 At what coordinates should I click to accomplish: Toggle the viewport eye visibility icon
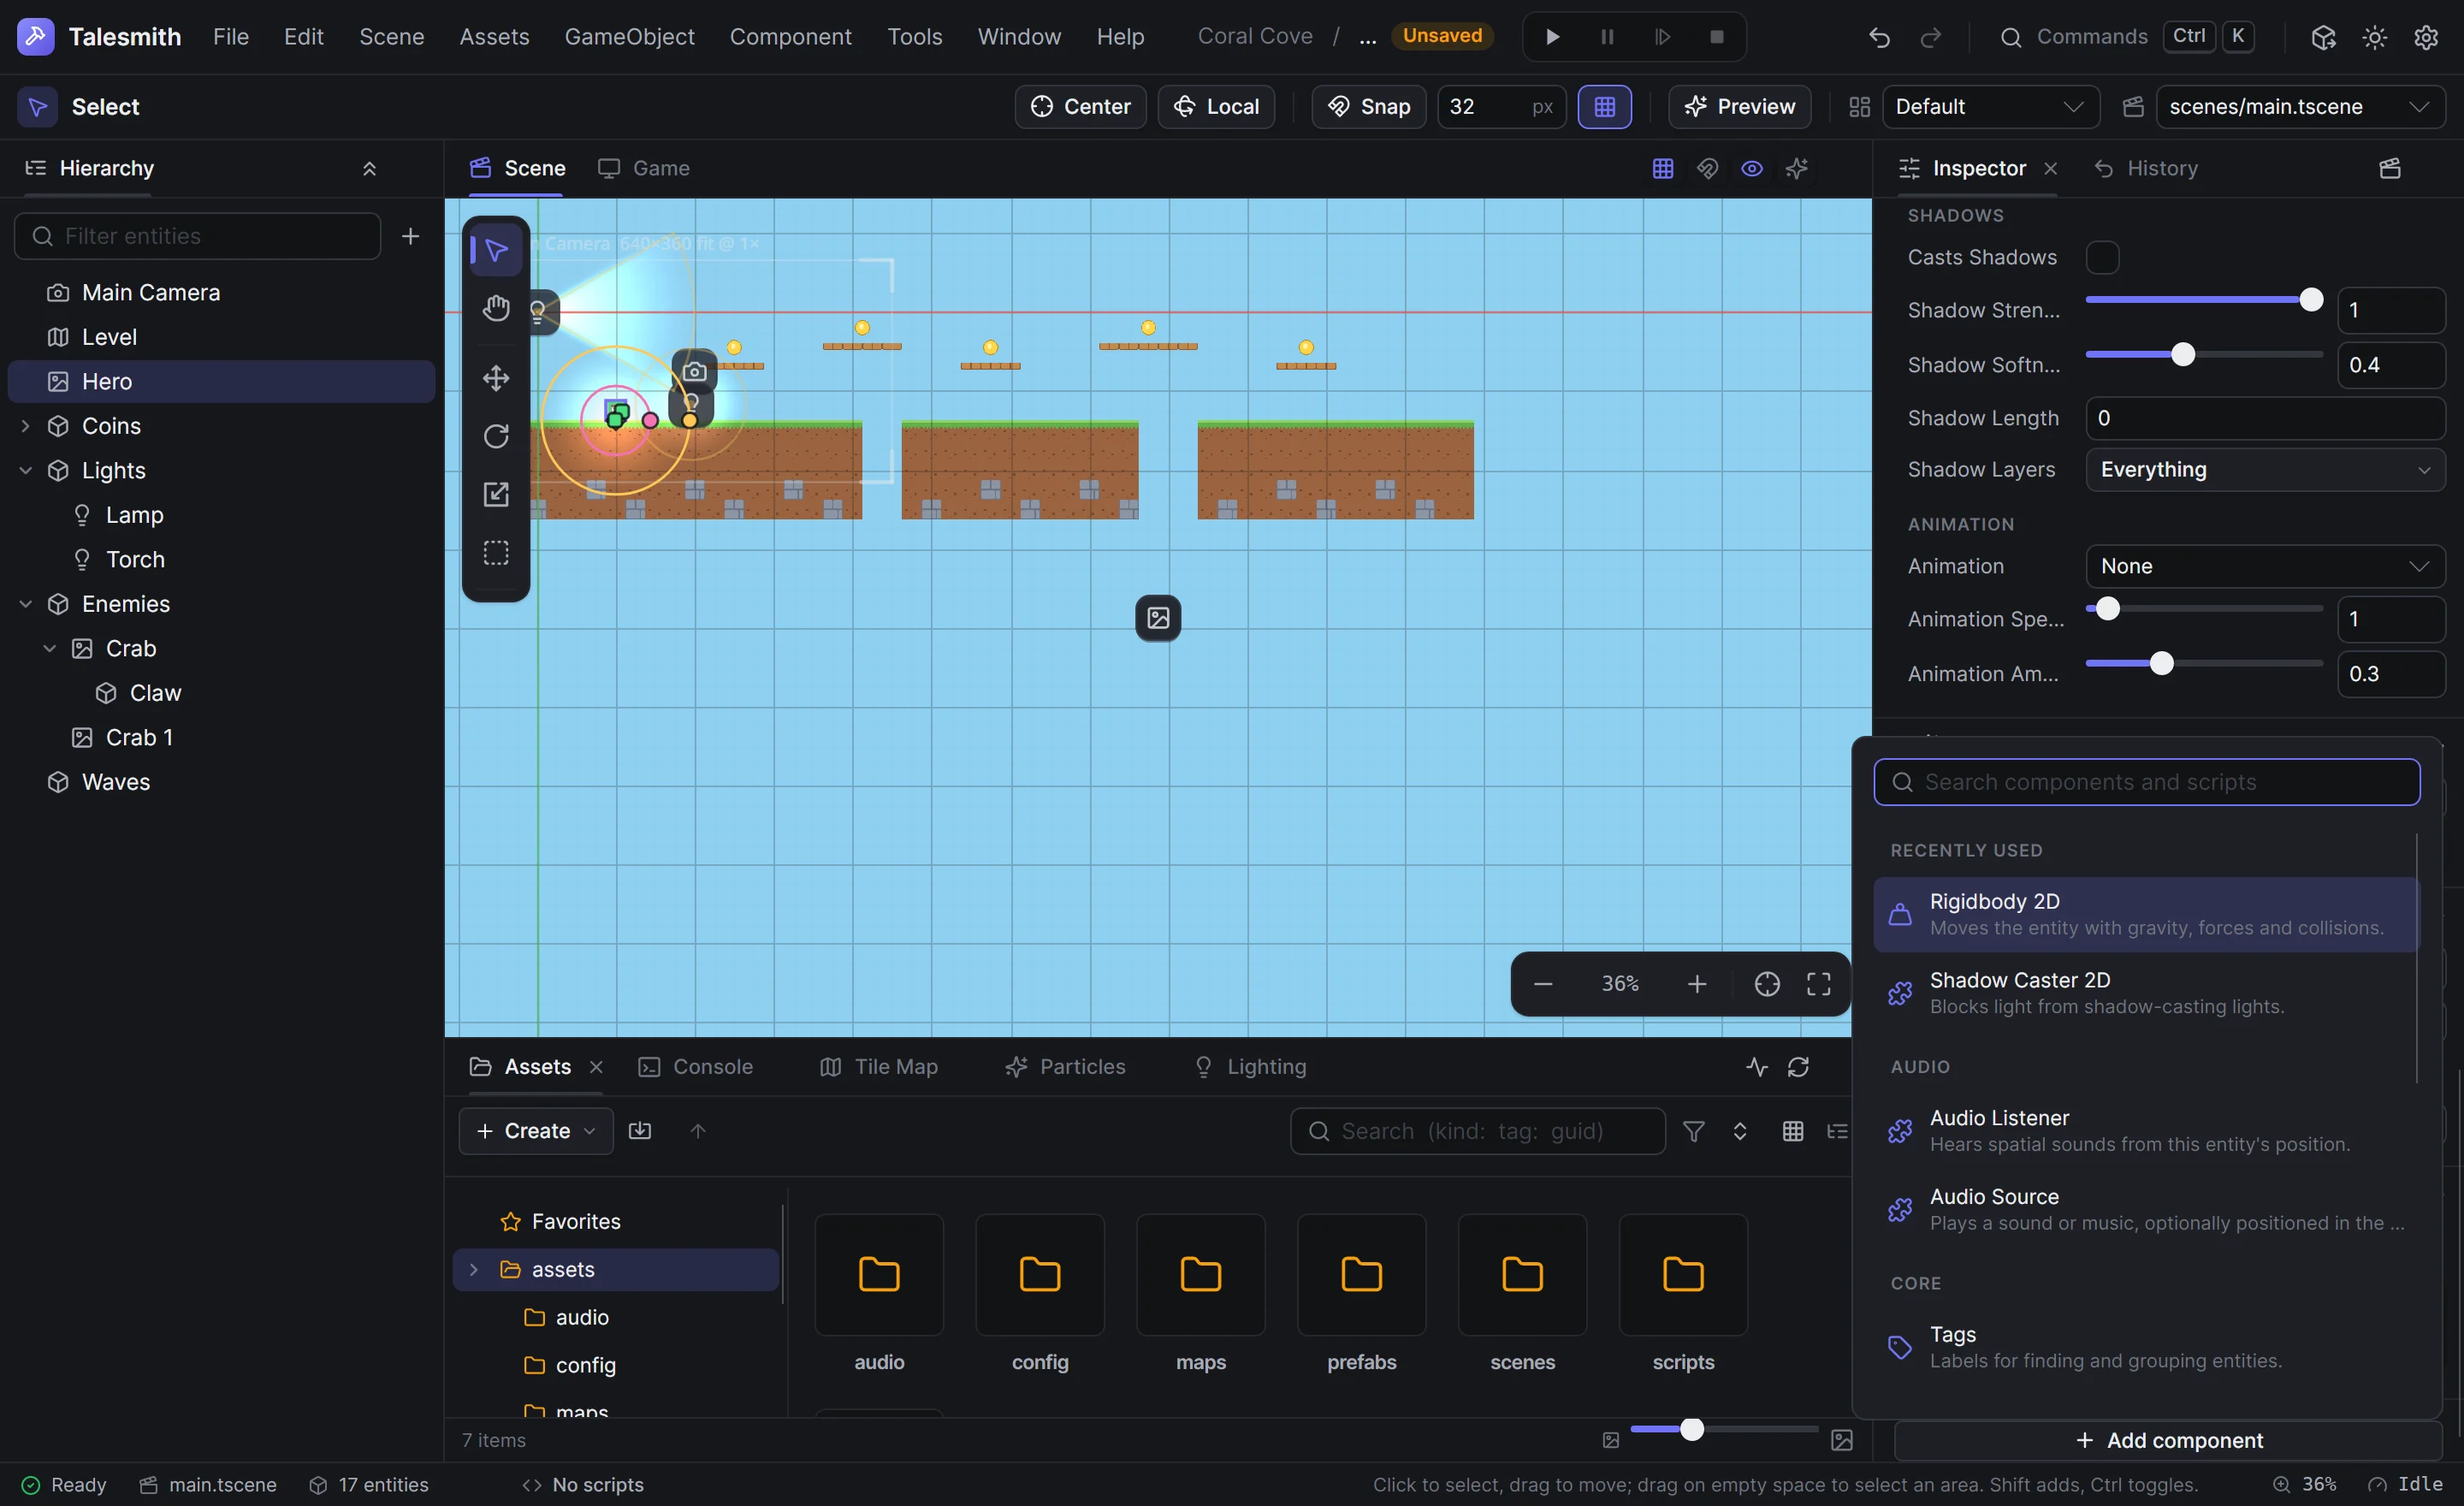tap(1752, 168)
